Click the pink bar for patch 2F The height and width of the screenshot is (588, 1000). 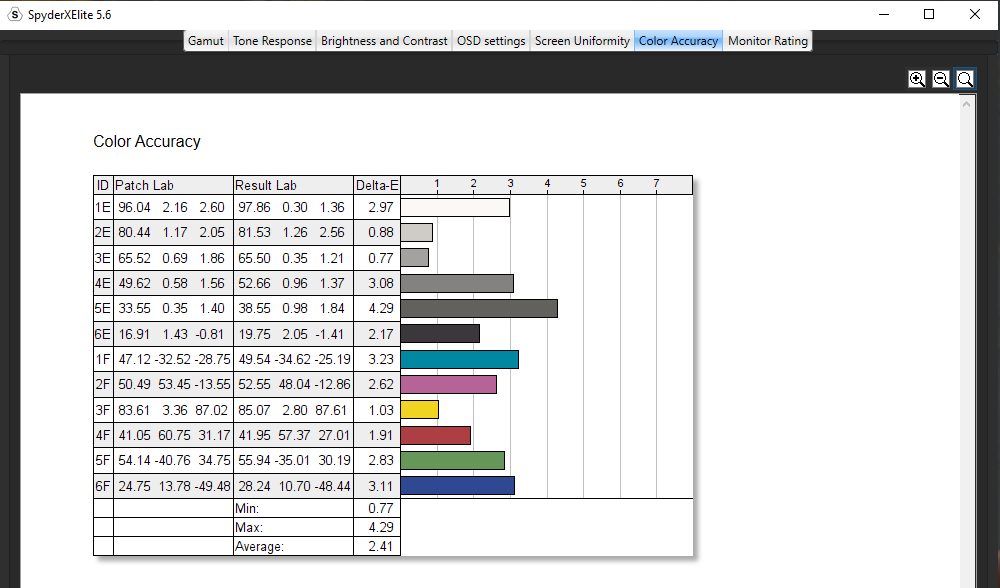coord(449,384)
